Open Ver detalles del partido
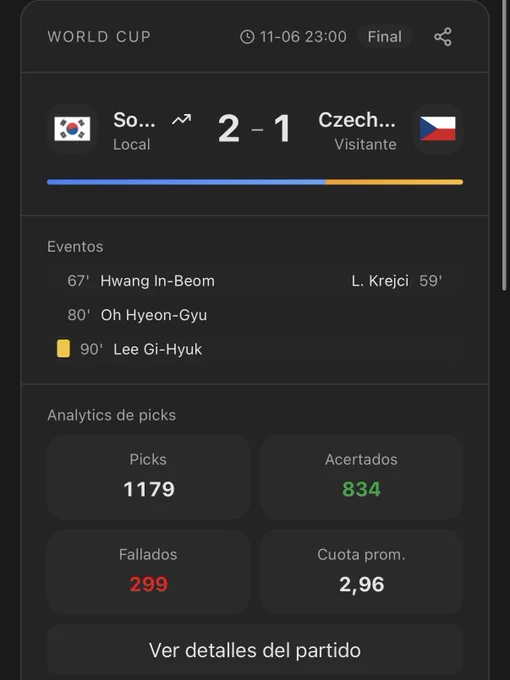 (255, 650)
